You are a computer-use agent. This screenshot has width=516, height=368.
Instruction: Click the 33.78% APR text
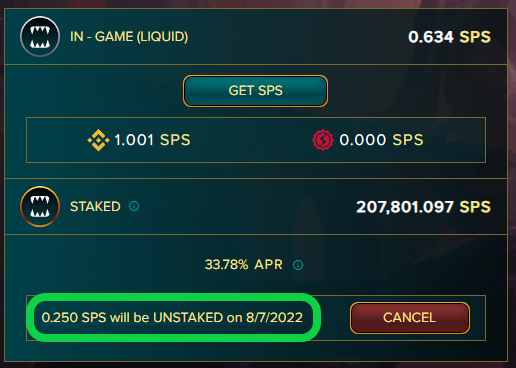244,265
